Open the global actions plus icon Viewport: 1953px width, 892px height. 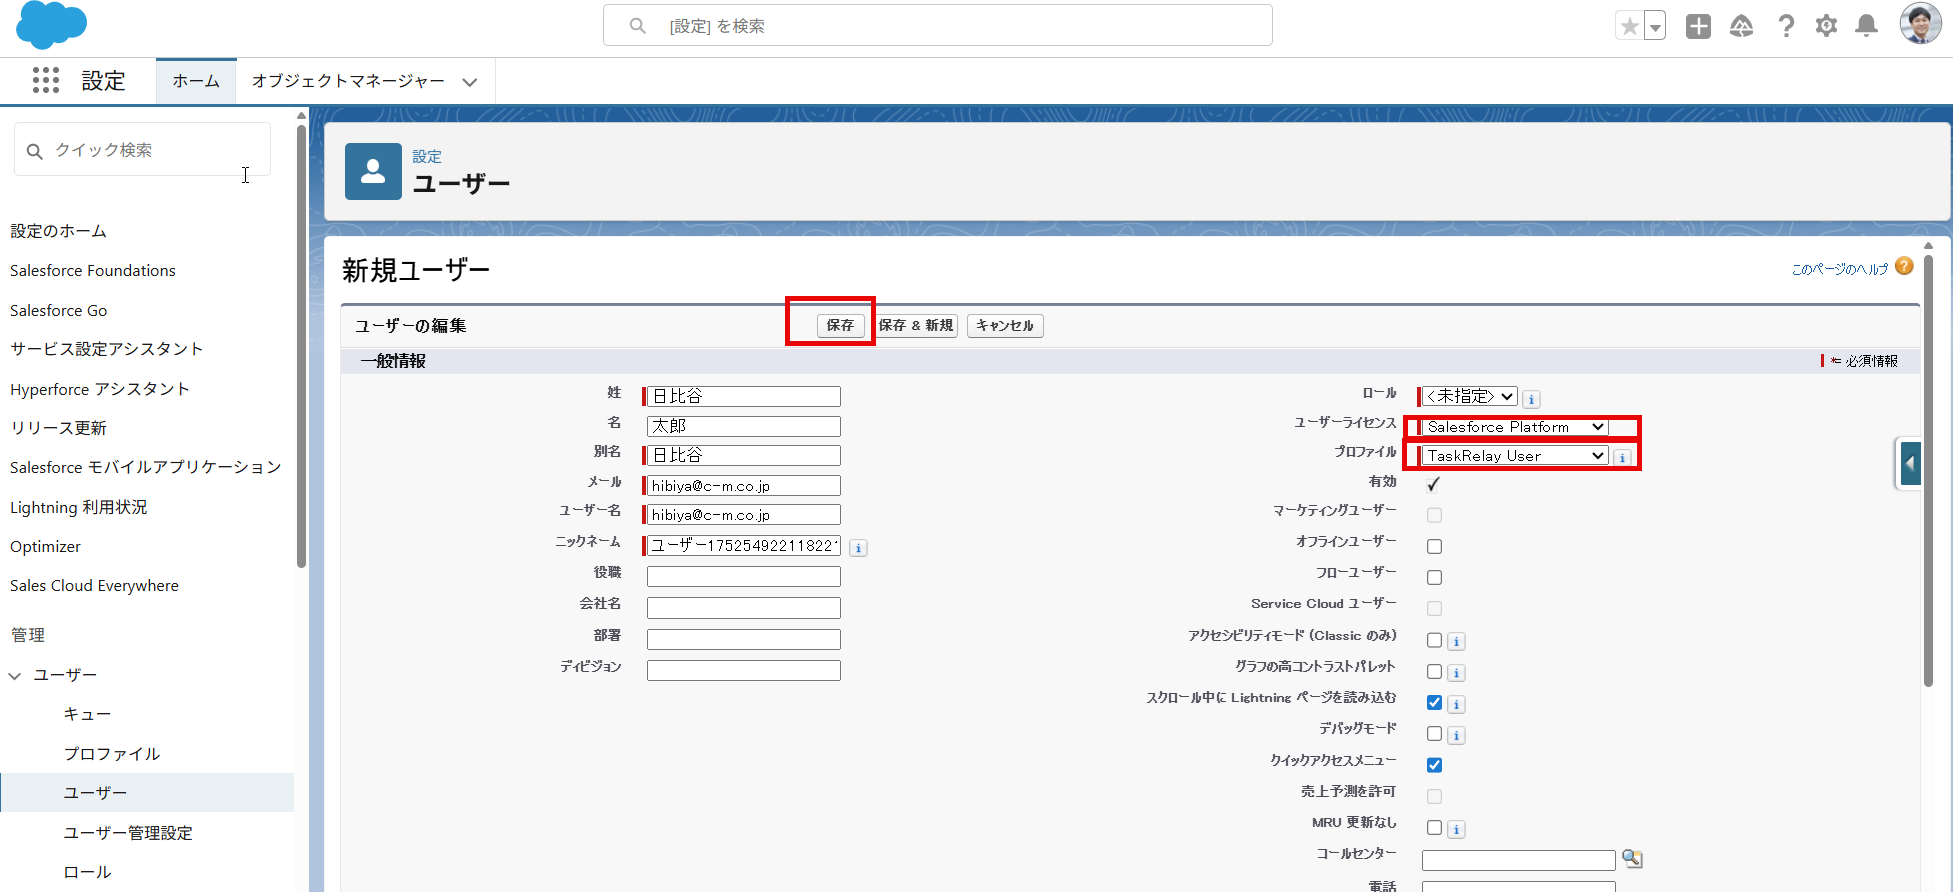click(1698, 26)
